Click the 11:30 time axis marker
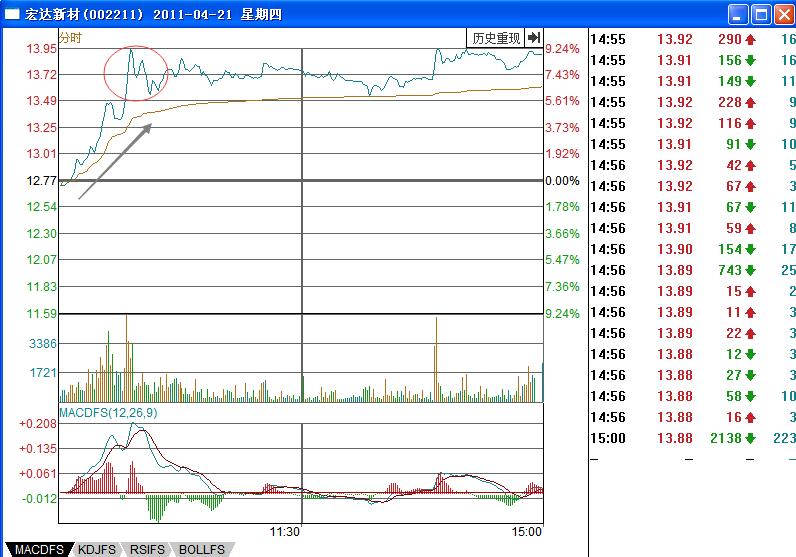The height and width of the screenshot is (557, 796). click(x=286, y=531)
